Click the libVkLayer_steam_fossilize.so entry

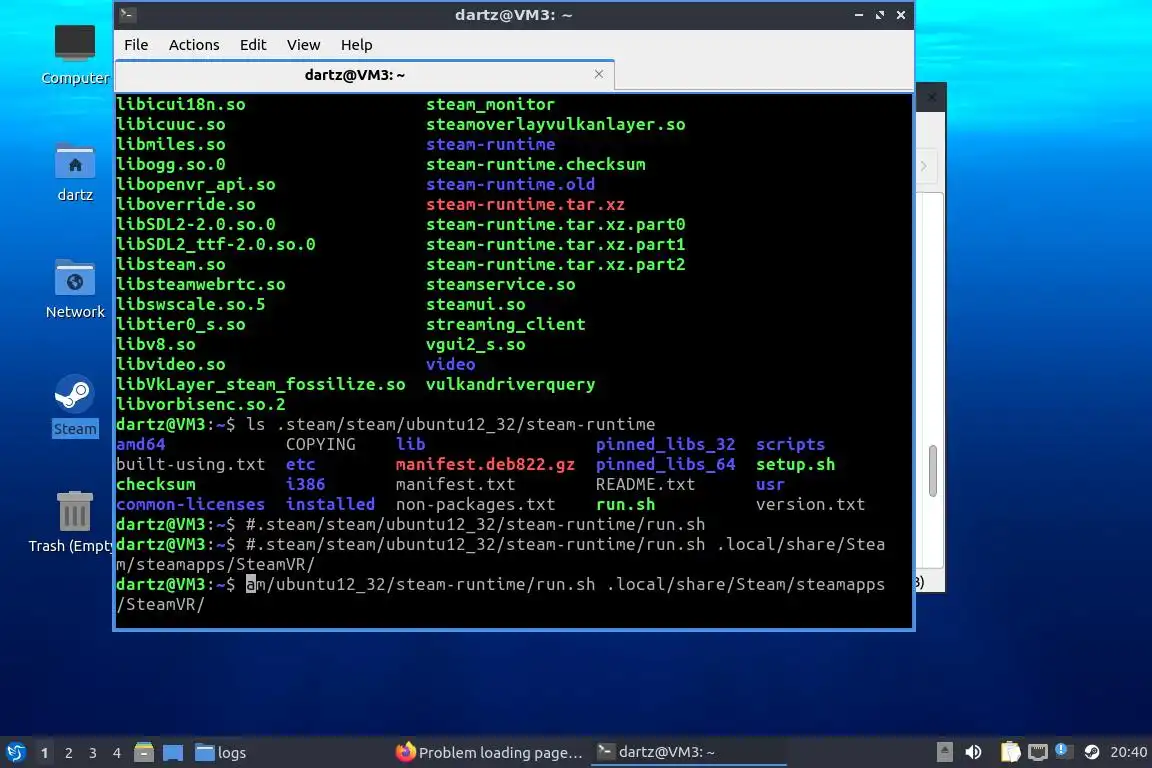[261, 384]
